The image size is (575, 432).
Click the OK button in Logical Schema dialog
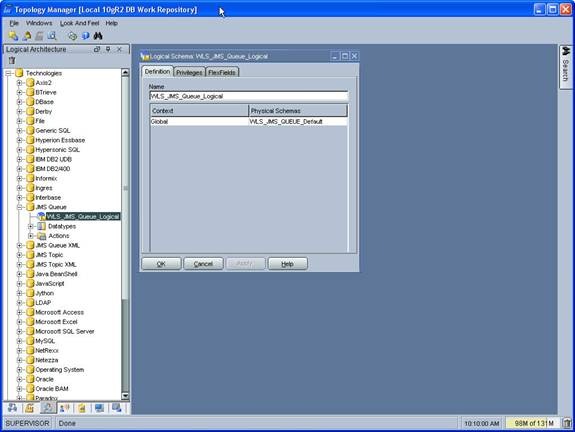161,264
